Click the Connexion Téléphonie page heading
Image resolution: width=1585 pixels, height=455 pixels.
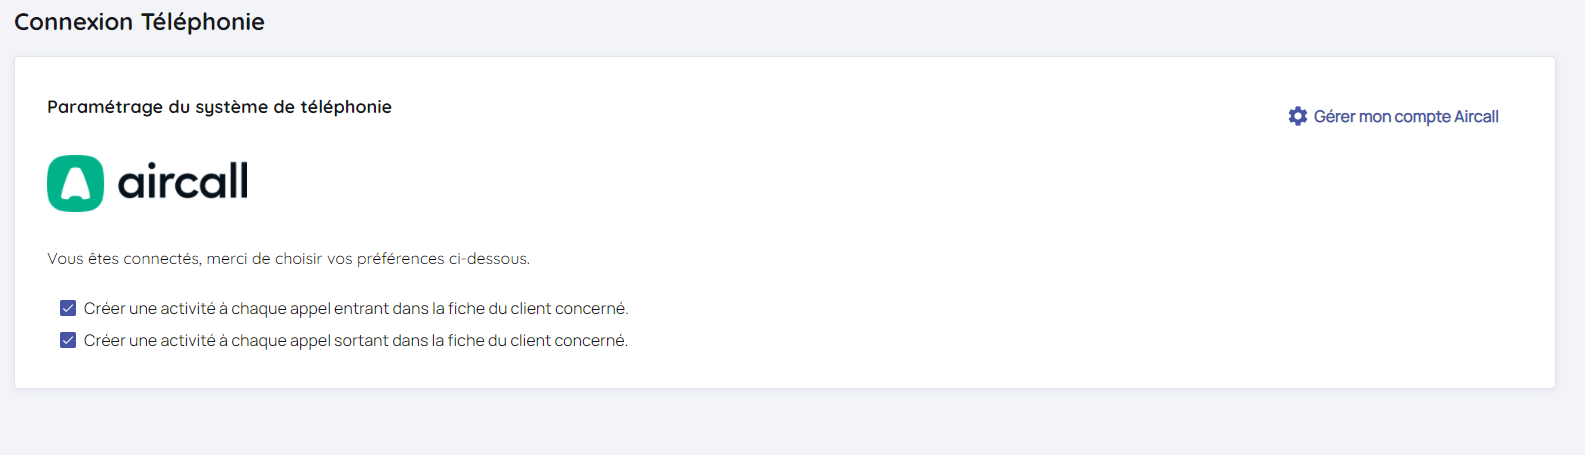139,22
